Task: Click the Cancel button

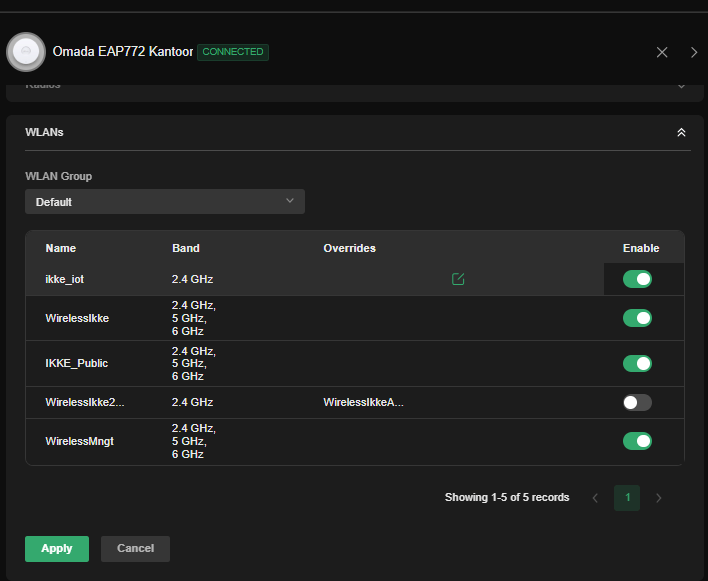Action: click(x=135, y=548)
